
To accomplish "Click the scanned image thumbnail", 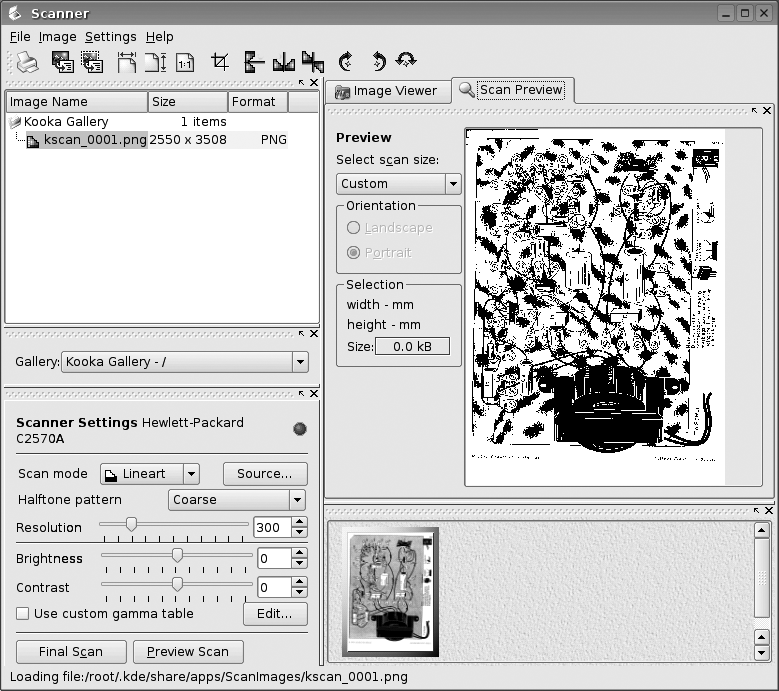I will 390,592.
